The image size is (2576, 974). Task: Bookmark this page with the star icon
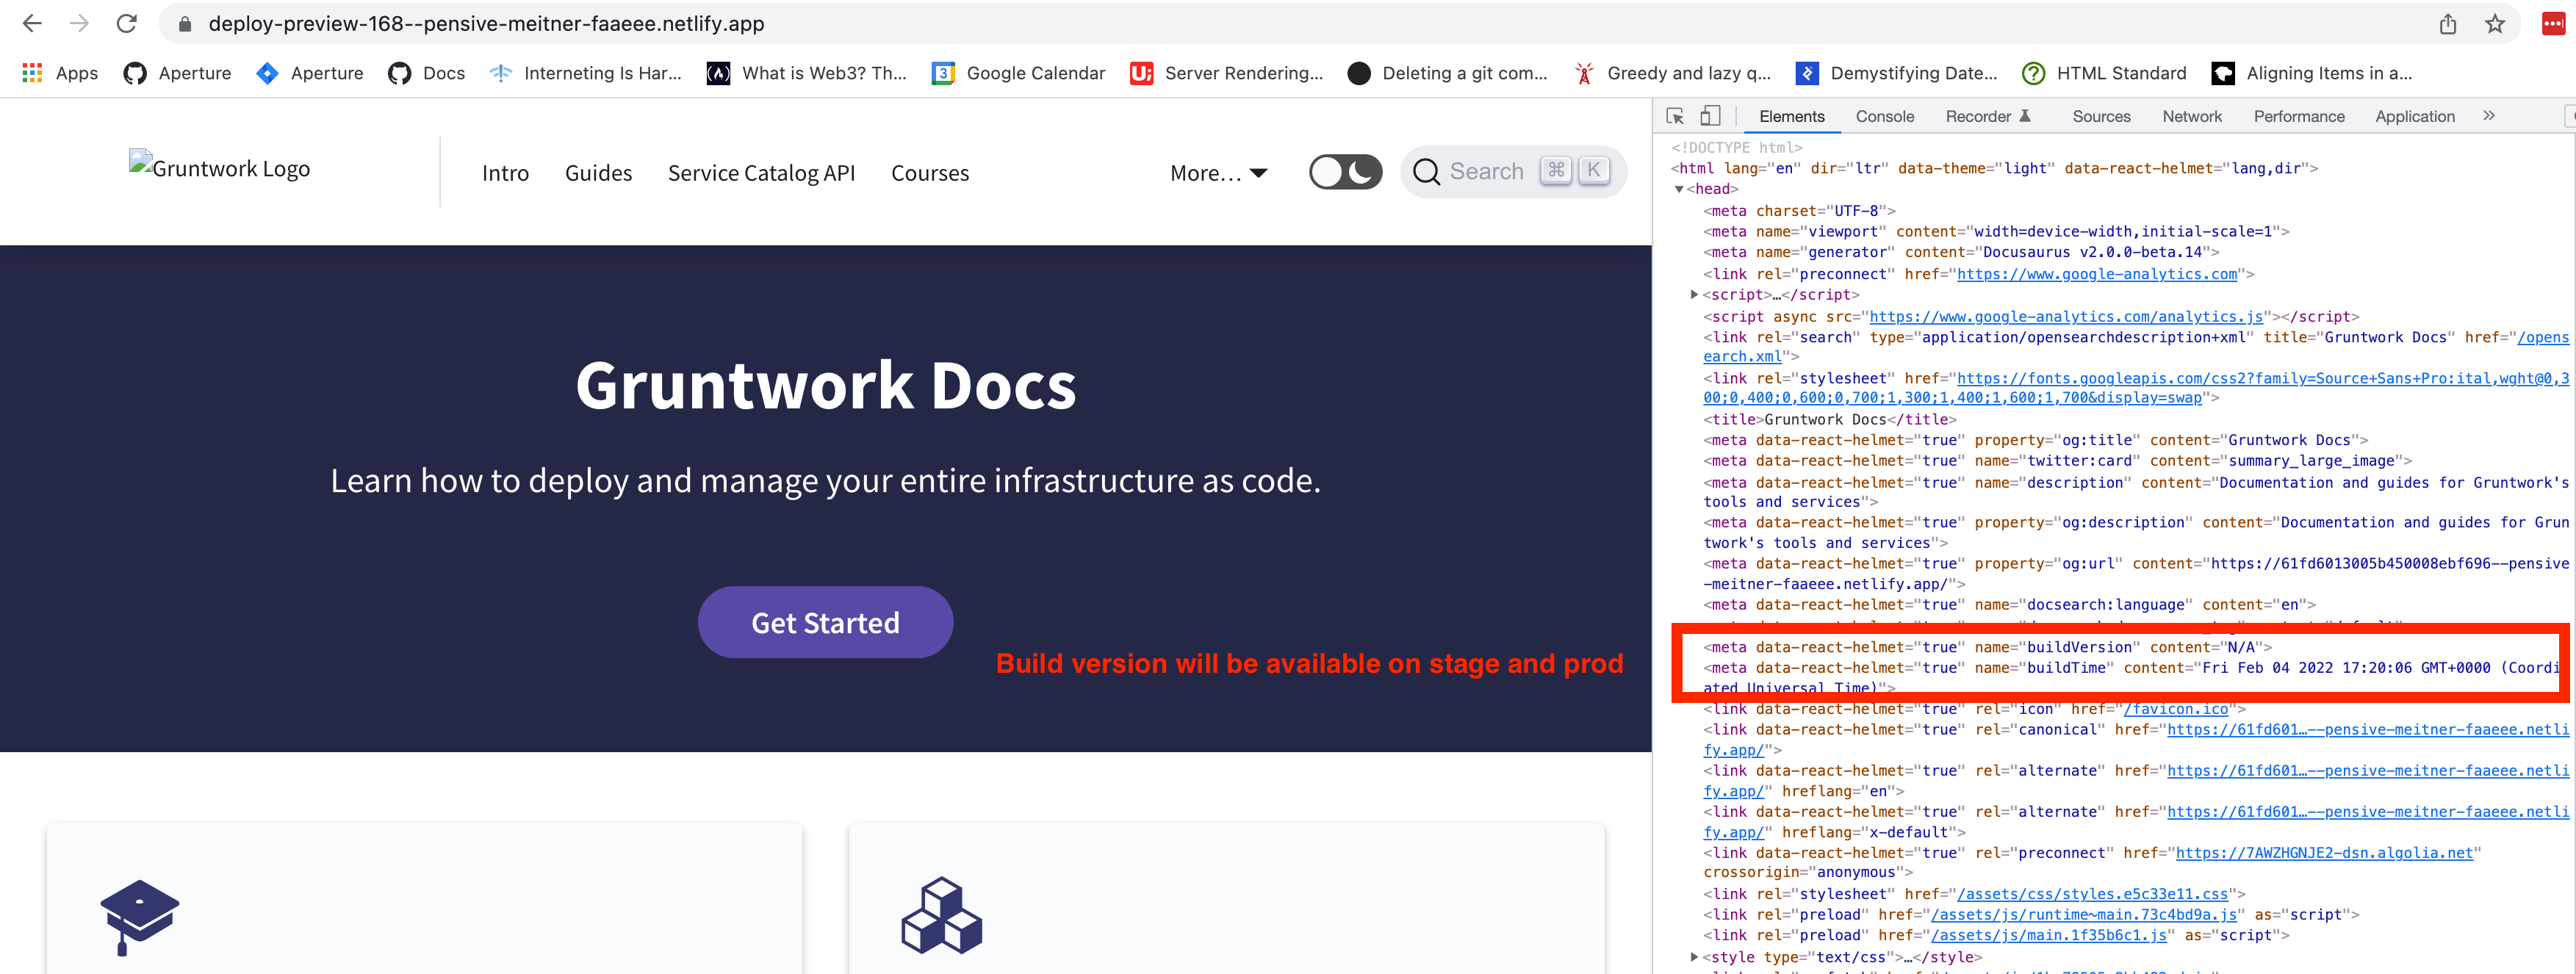click(x=2495, y=24)
